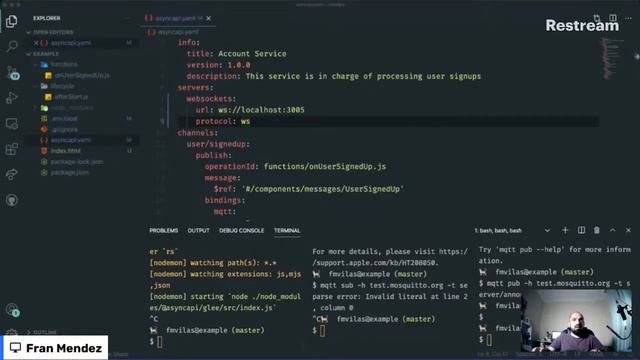Open the terminal selector '1: bash, bash, bash'

pyautogui.click(x=512, y=231)
